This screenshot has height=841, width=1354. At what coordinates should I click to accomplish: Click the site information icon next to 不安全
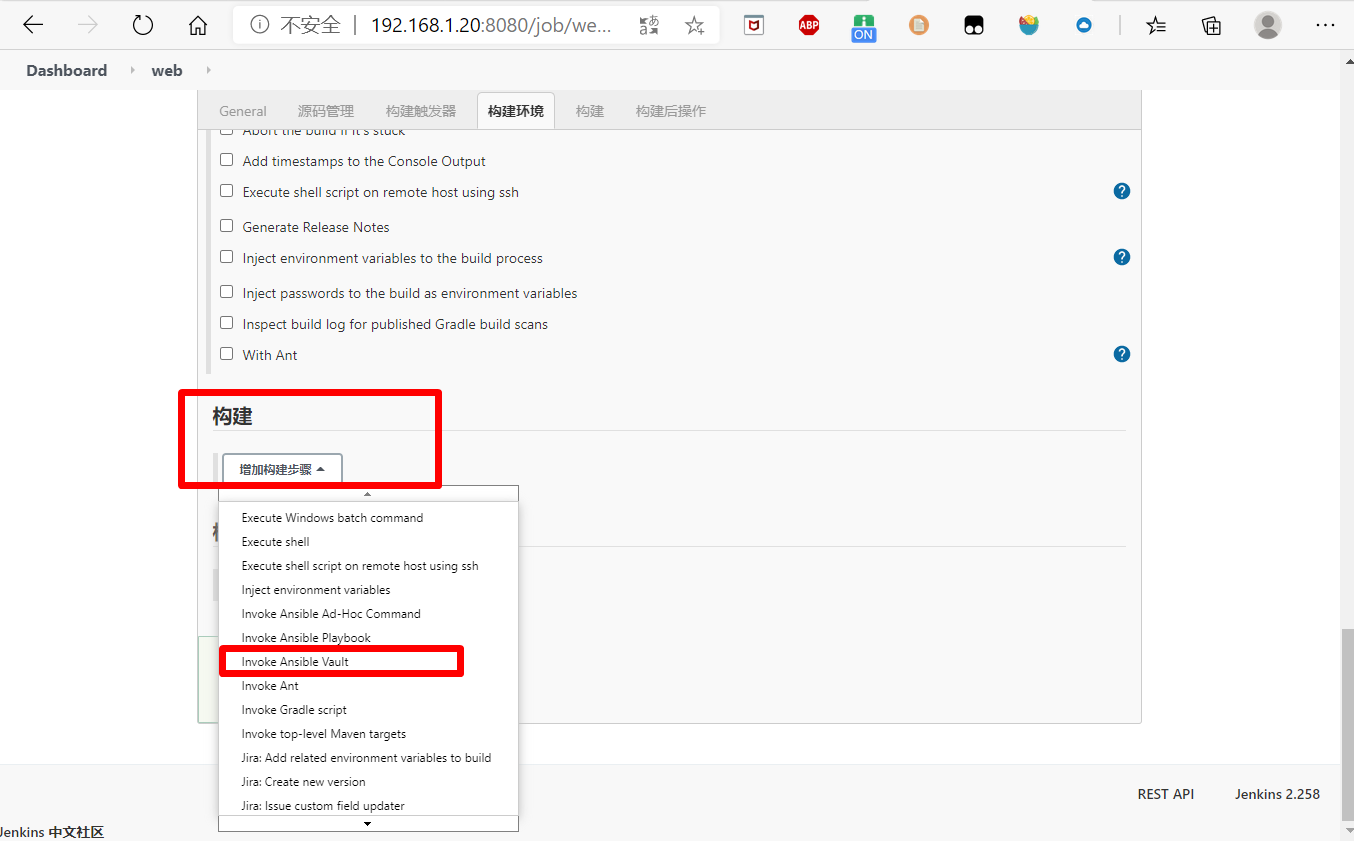pos(260,26)
